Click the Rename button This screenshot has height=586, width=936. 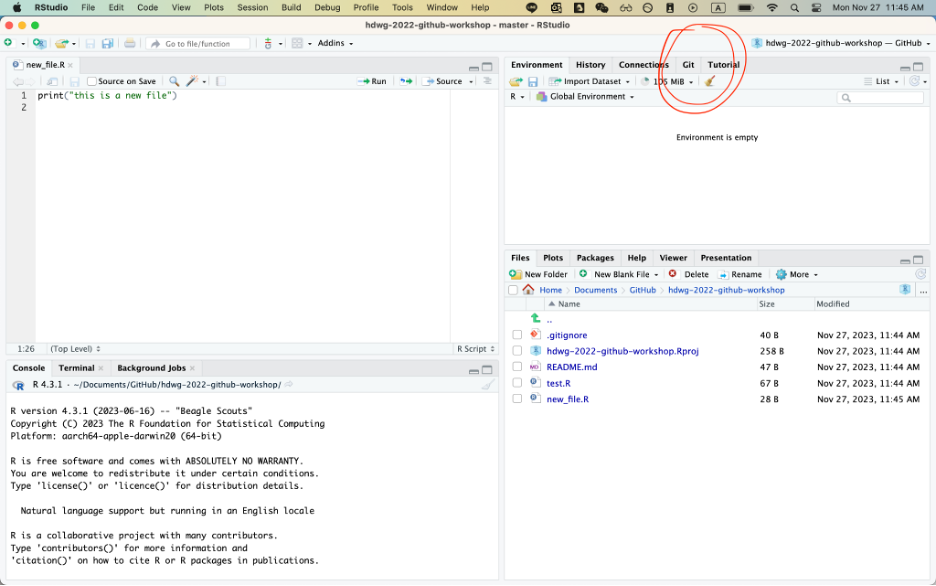pos(740,275)
